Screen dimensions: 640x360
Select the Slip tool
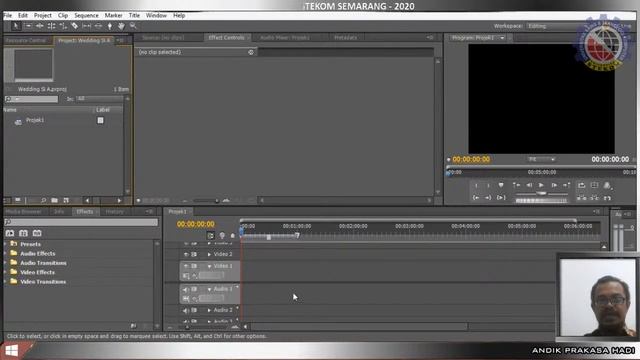(87, 26)
